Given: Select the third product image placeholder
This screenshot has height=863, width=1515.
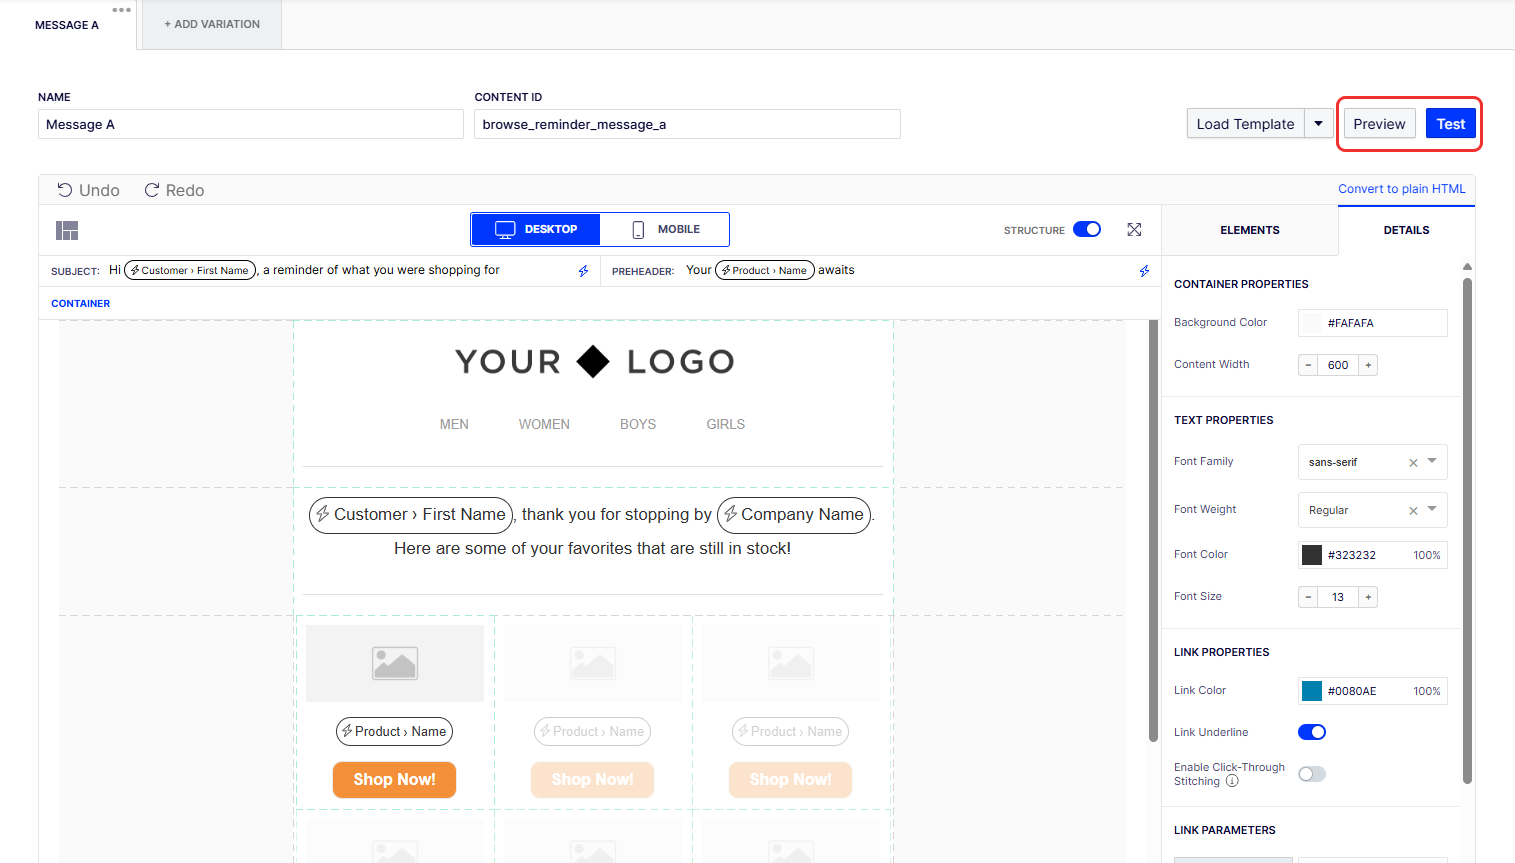Looking at the screenshot, I should click(x=791, y=663).
